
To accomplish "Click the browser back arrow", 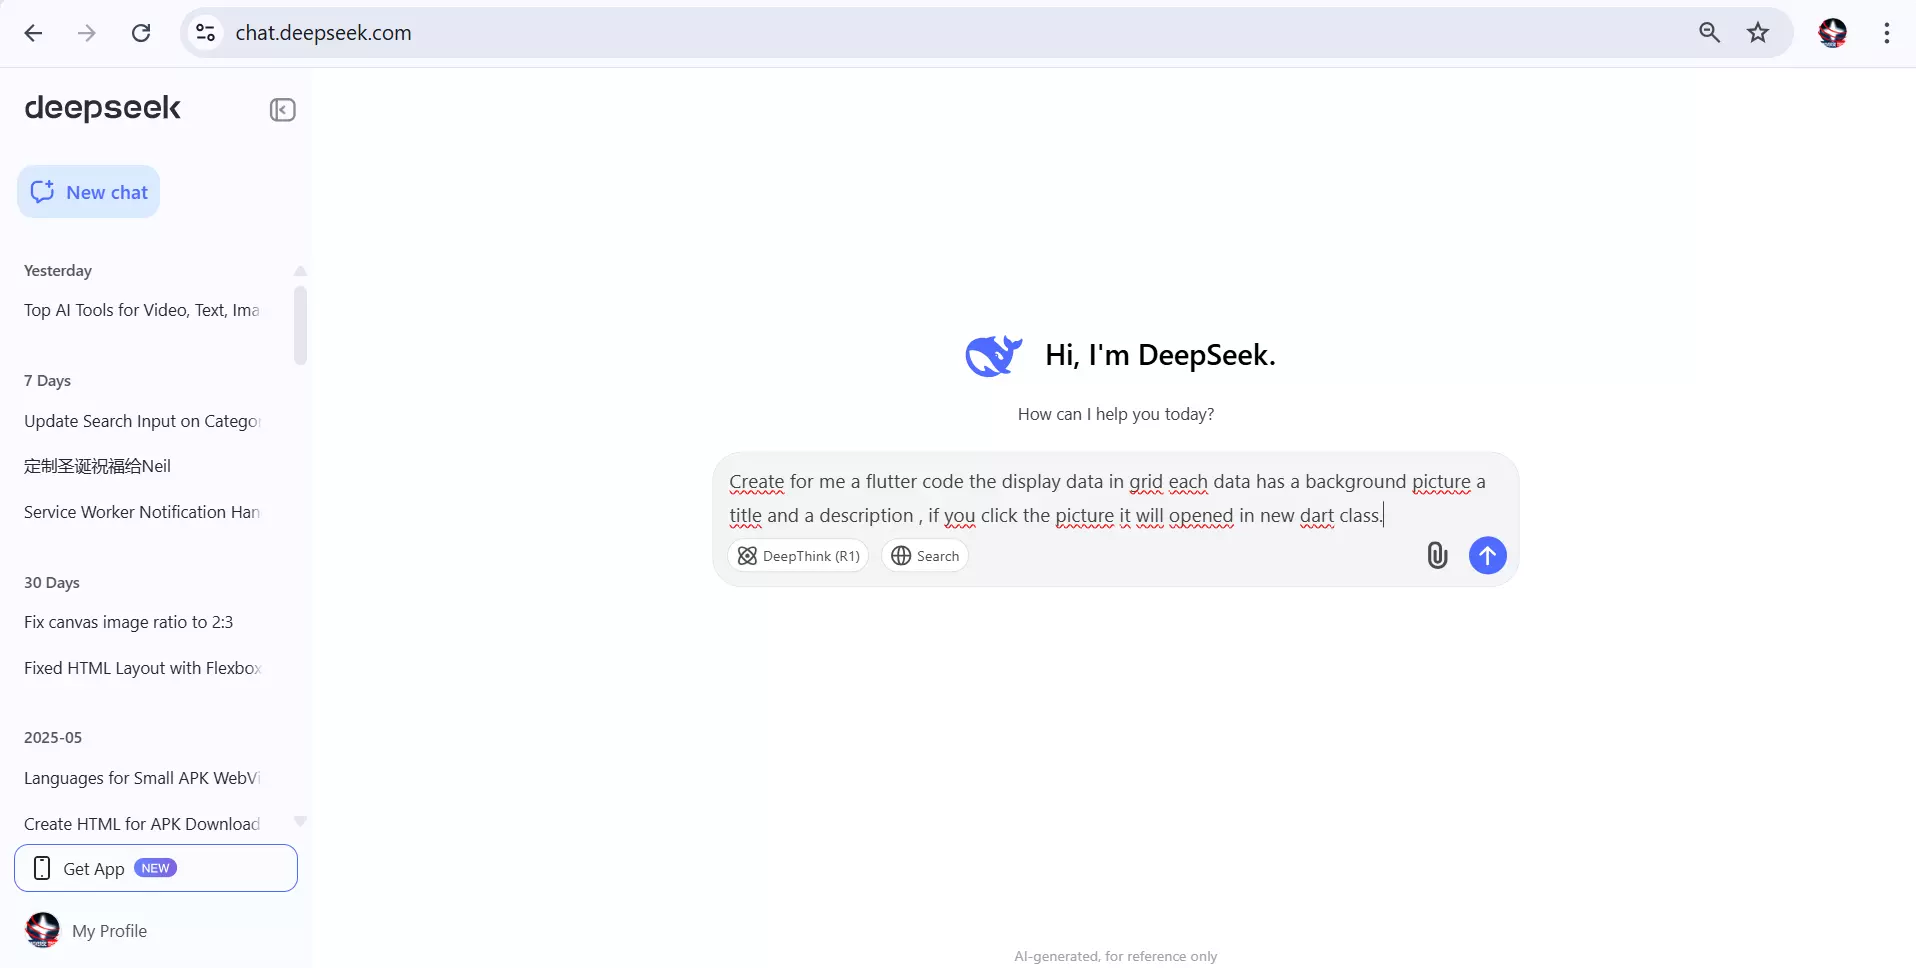I will [x=33, y=33].
